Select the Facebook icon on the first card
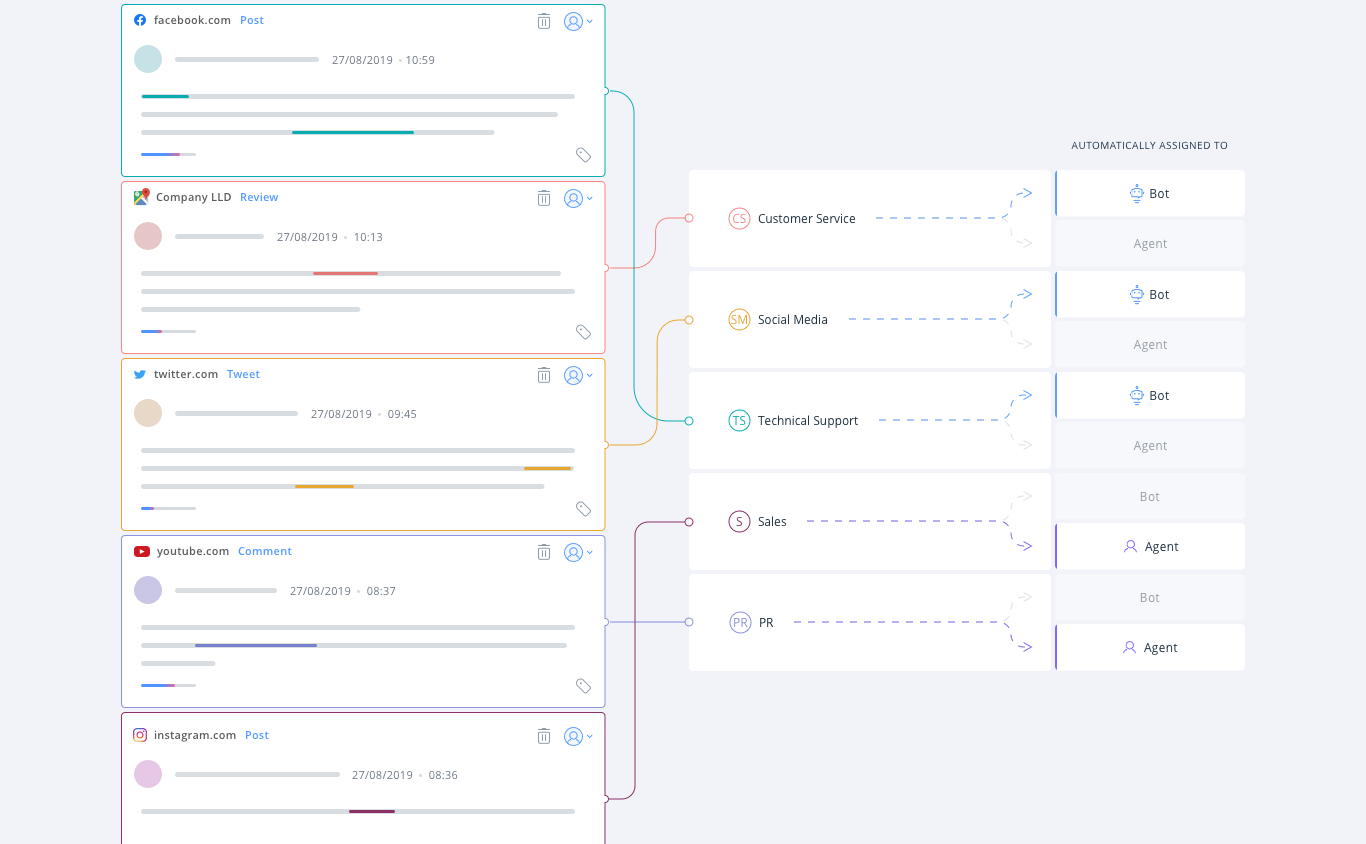The width and height of the screenshot is (1366, 844). tap(139, 19)
